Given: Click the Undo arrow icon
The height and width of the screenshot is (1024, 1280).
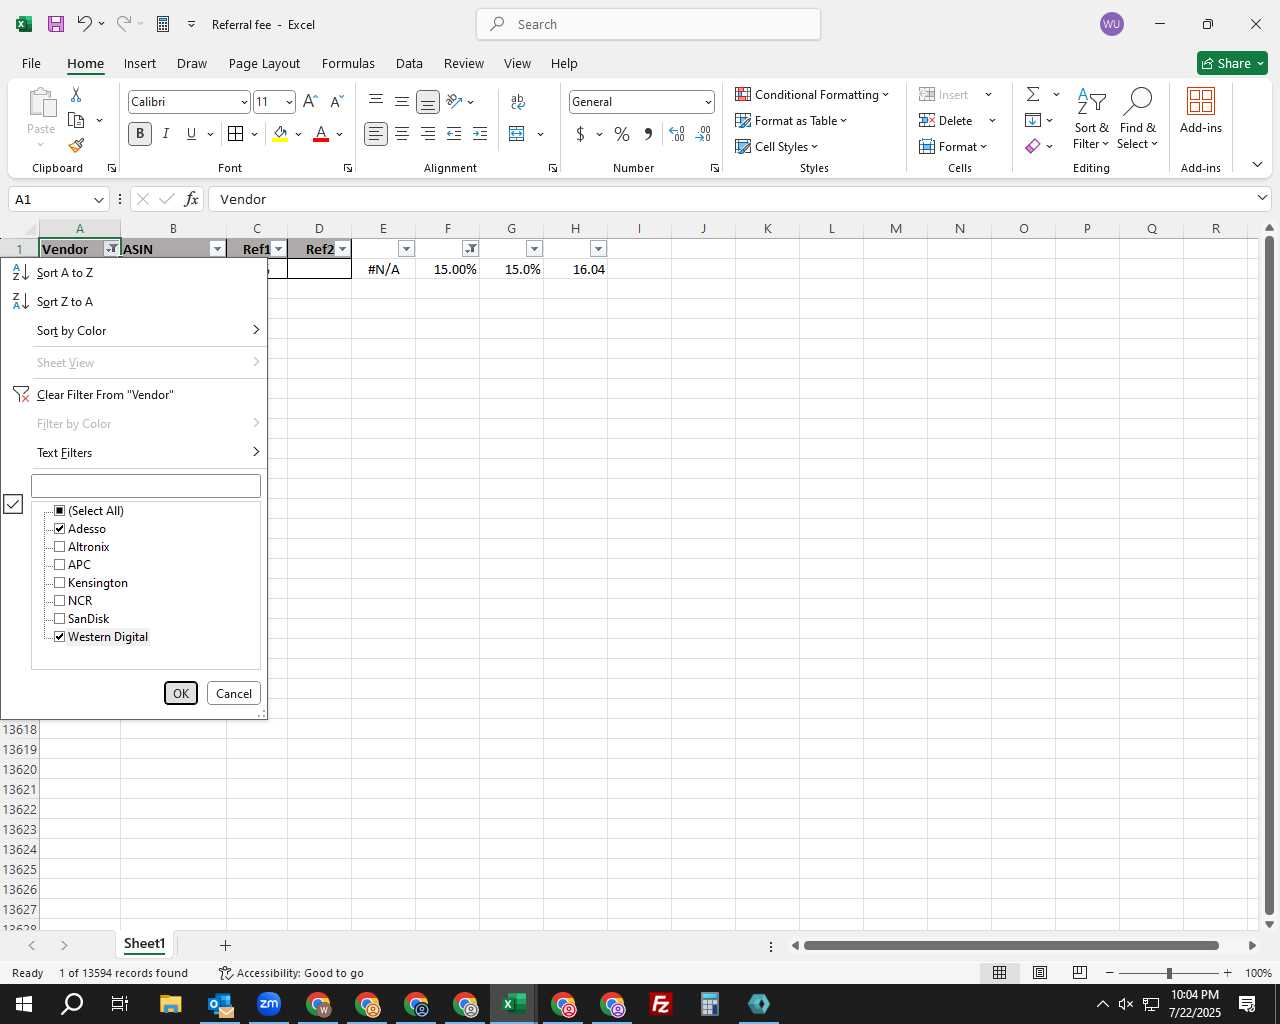Looking at the screenshot, I should tap(85, 24).
